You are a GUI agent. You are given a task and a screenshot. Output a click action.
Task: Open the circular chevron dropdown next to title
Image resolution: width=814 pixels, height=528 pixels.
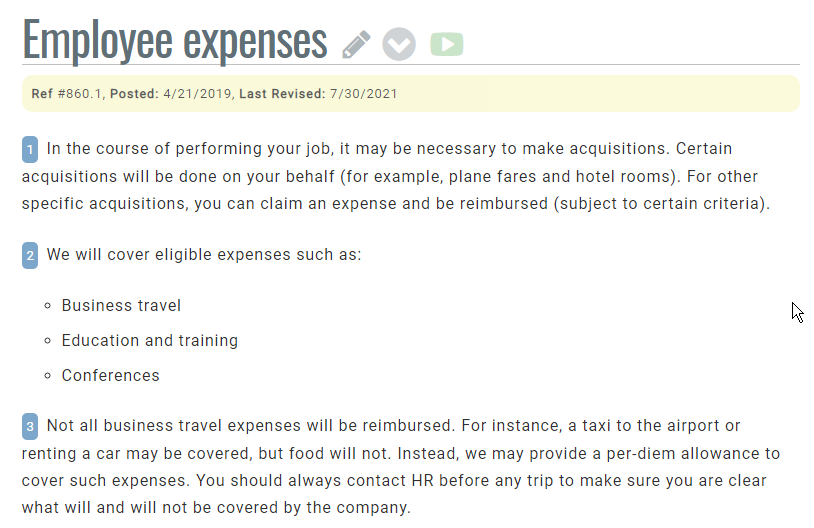coord(399,45)
